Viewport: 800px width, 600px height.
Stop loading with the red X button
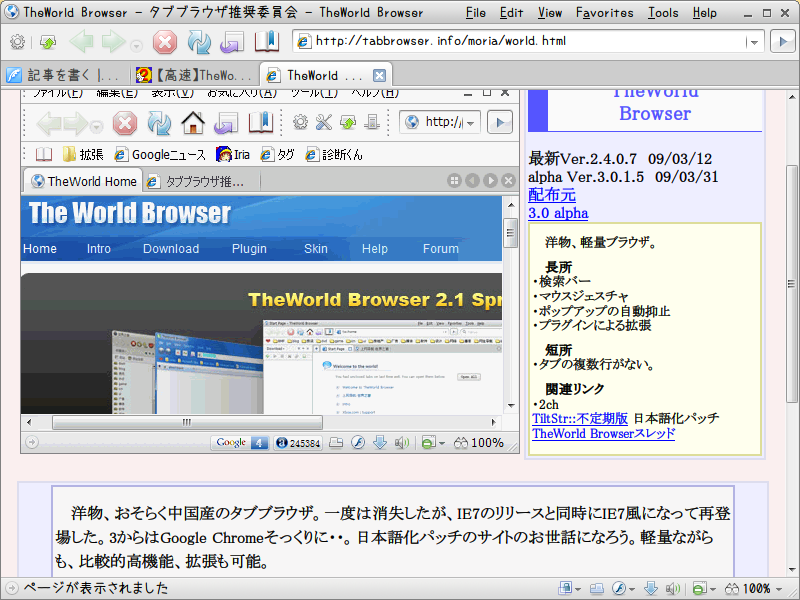click(165, 42)
